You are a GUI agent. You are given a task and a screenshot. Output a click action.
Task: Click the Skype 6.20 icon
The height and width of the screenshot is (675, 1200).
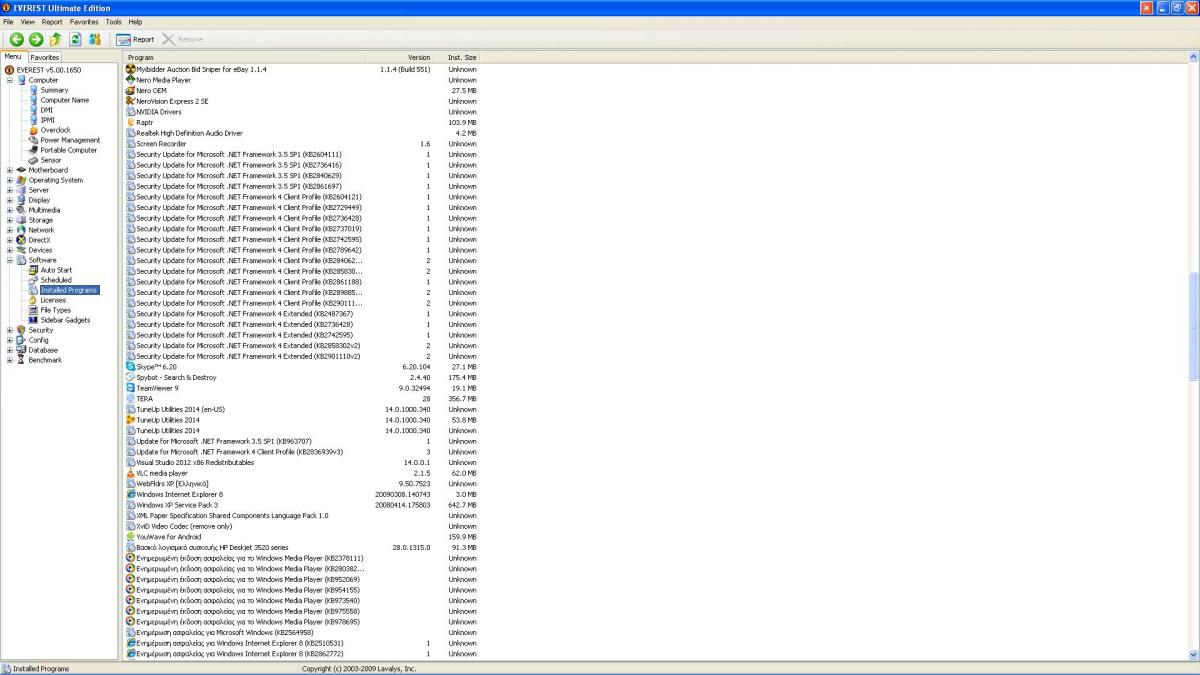click(x=130, y=367)
